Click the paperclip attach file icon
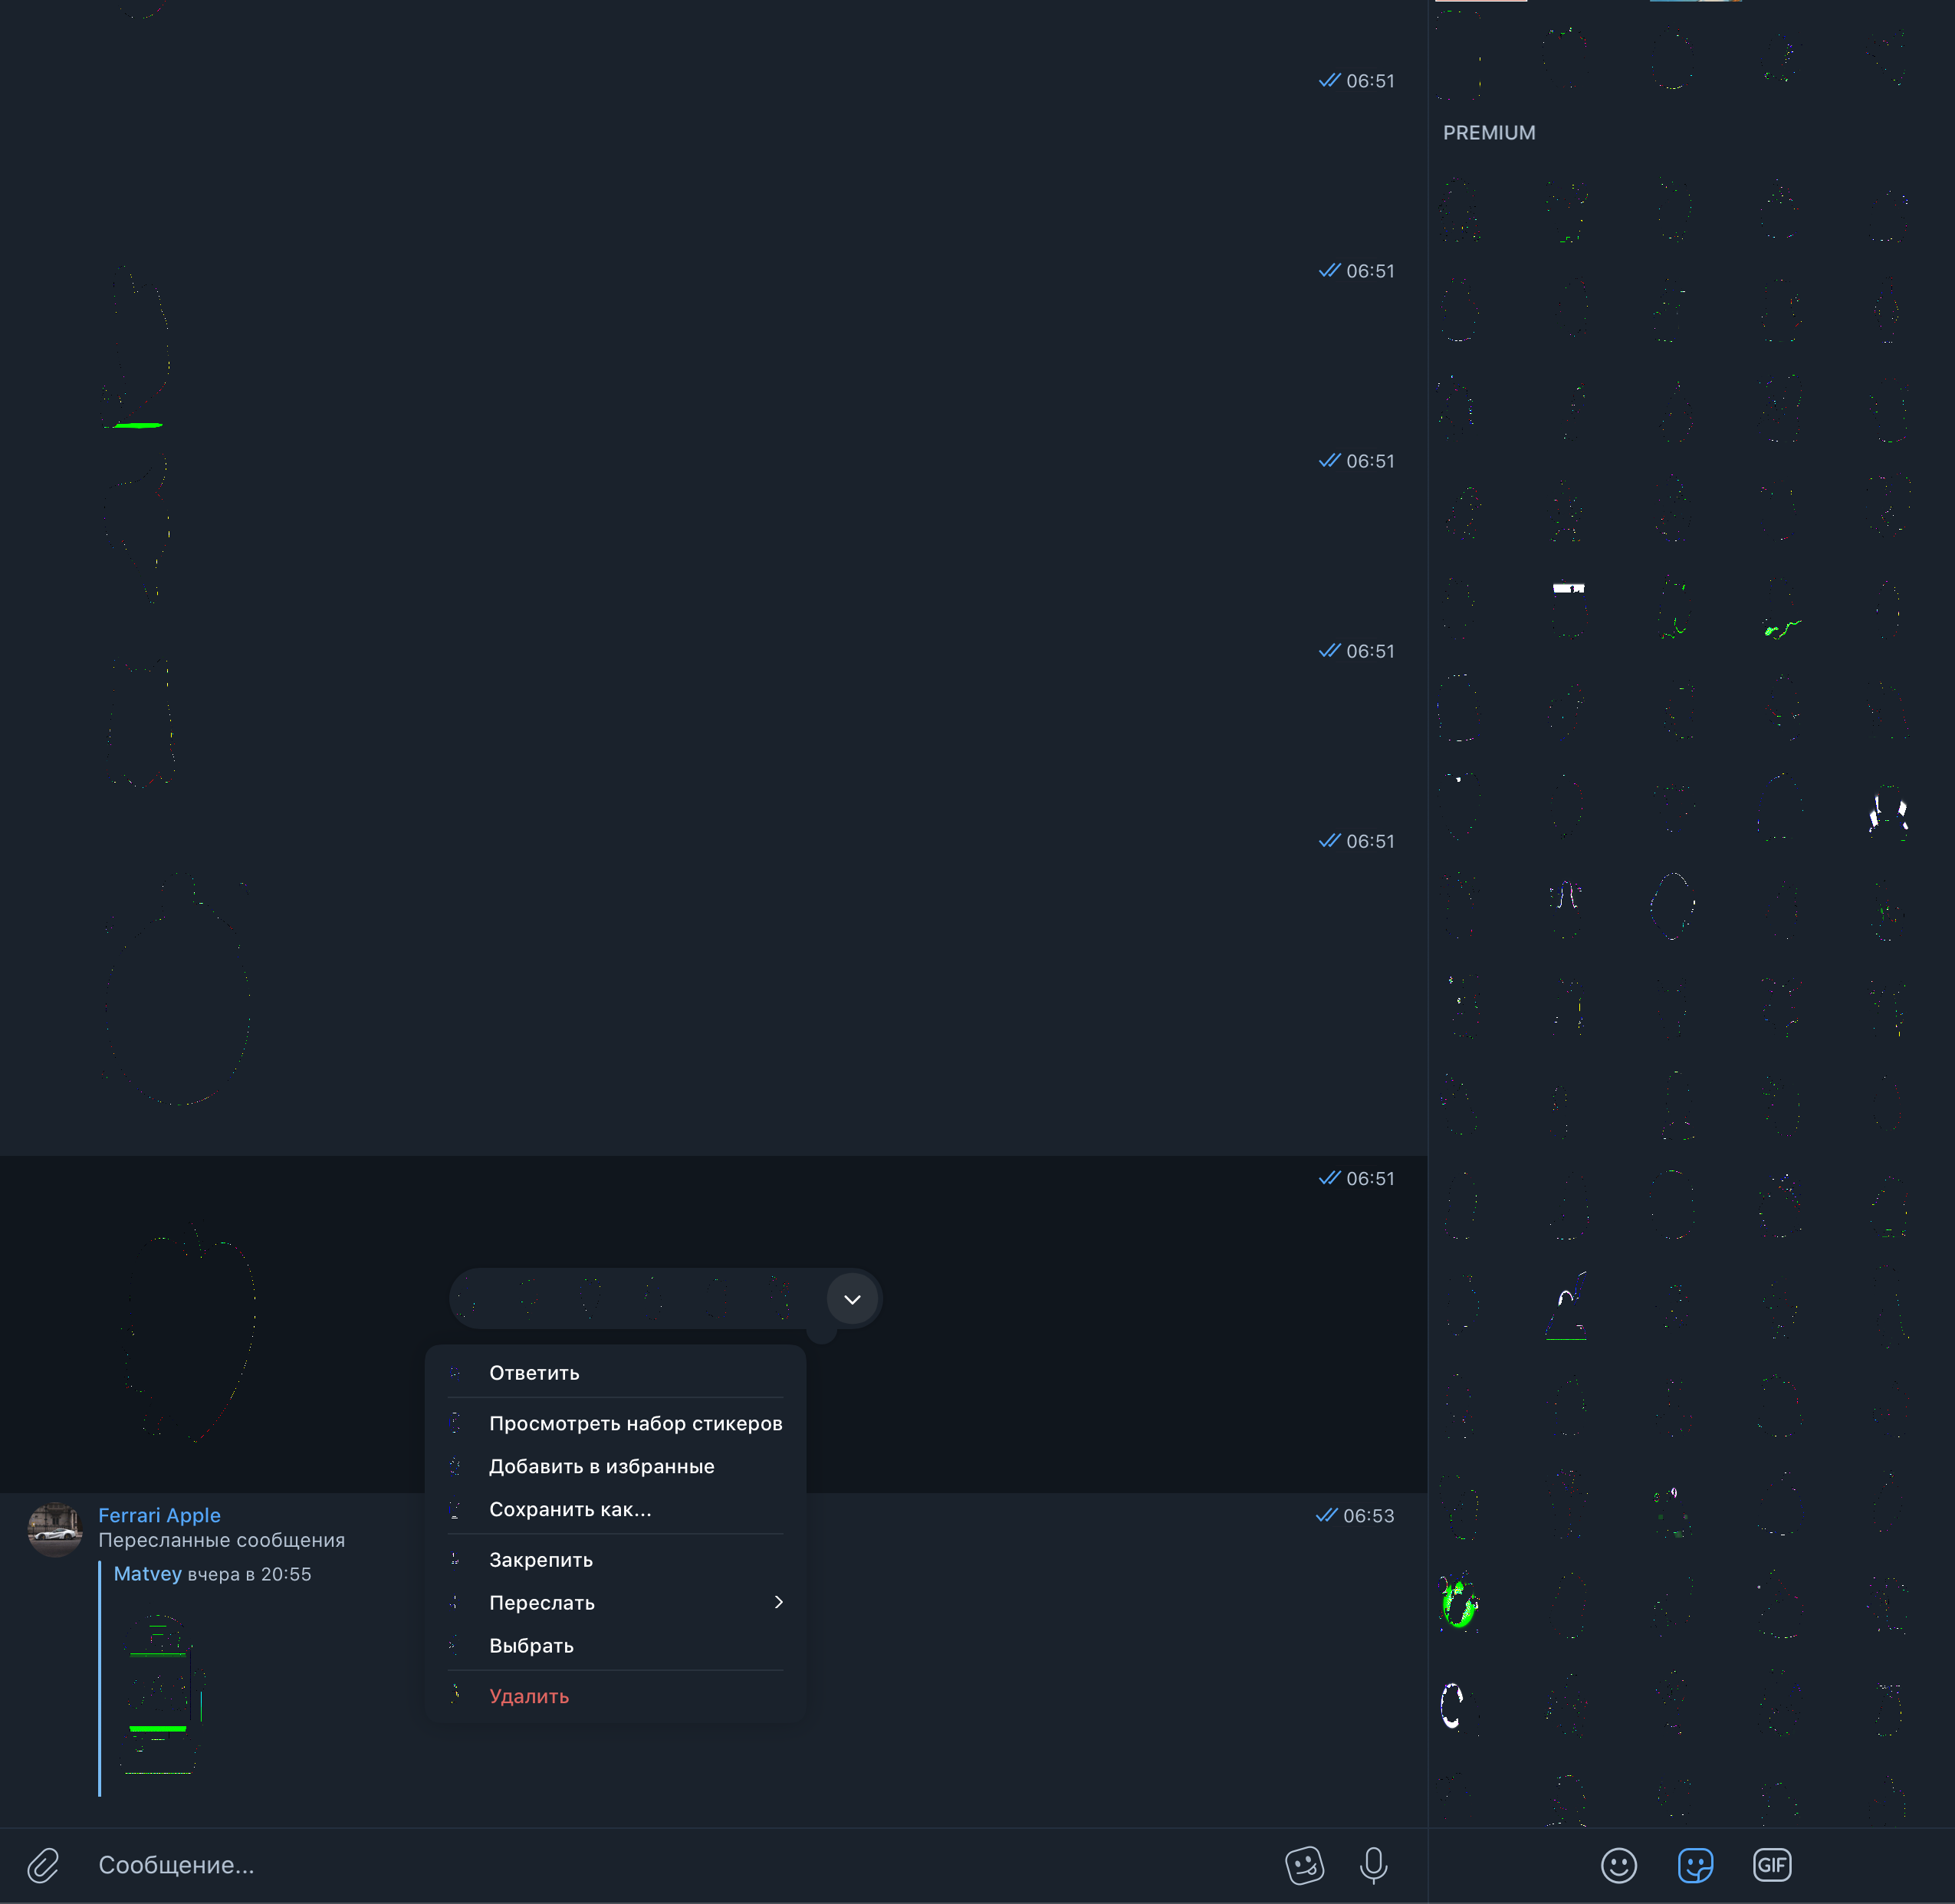Screen dimensions: 1955x1904 [x=43, y=1865]
